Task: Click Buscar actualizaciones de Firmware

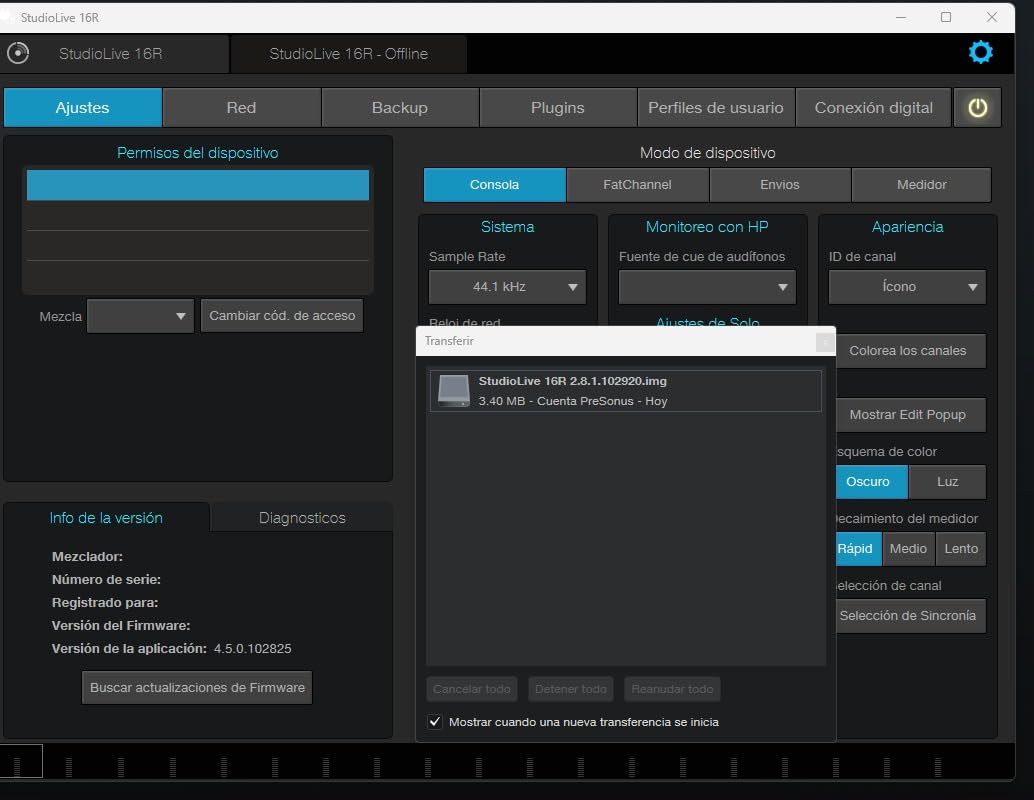Action: pyautogui.click(x=197, y=687)
